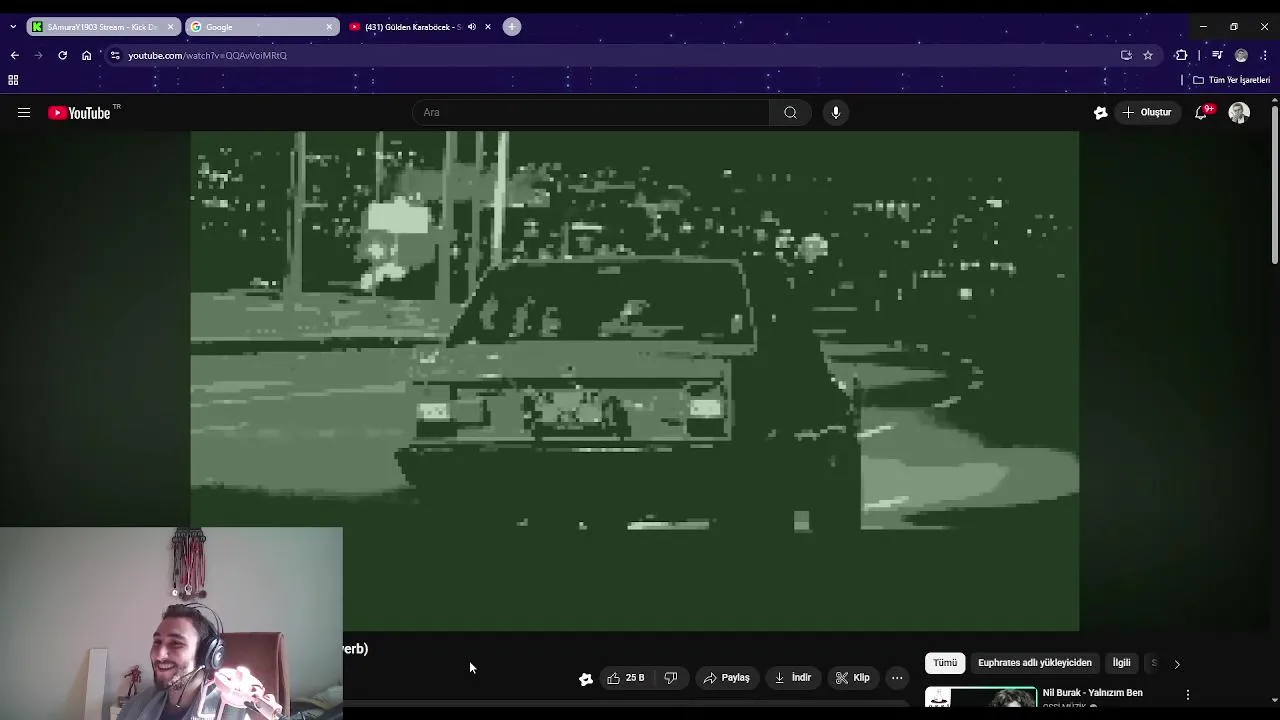Open the YouTube account avatar menu

pyautogui.click(x=1239, y=113)
